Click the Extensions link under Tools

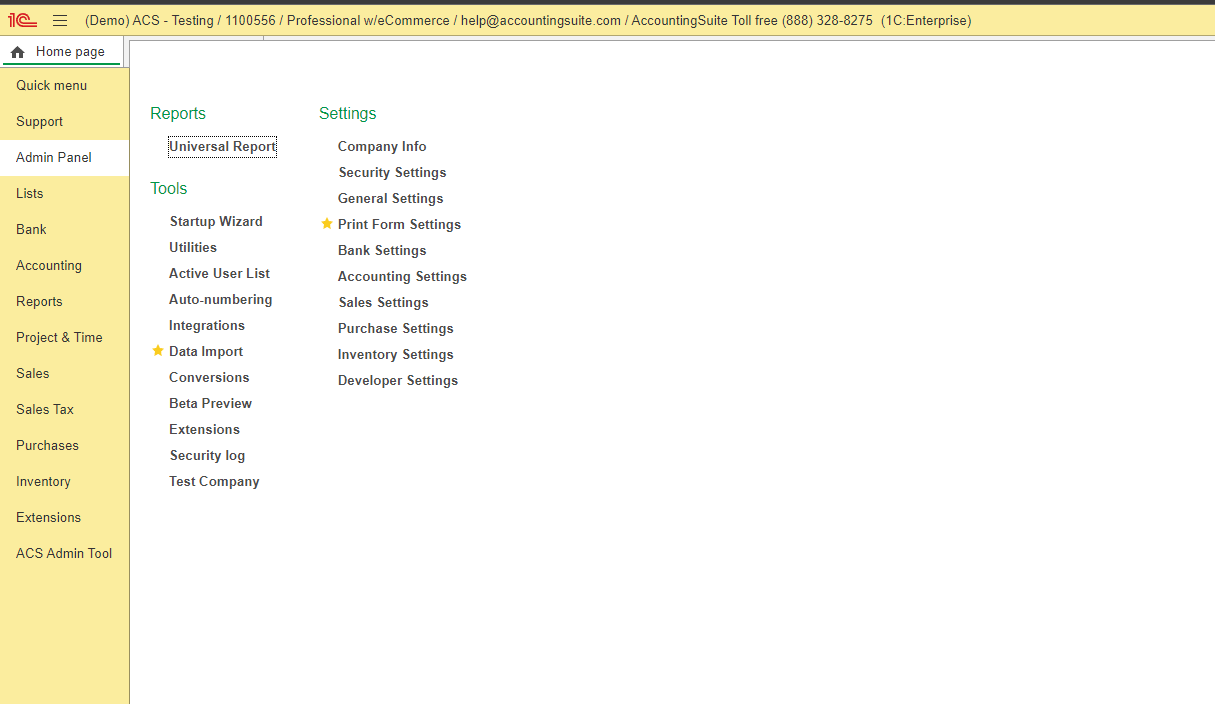(204, 430)
